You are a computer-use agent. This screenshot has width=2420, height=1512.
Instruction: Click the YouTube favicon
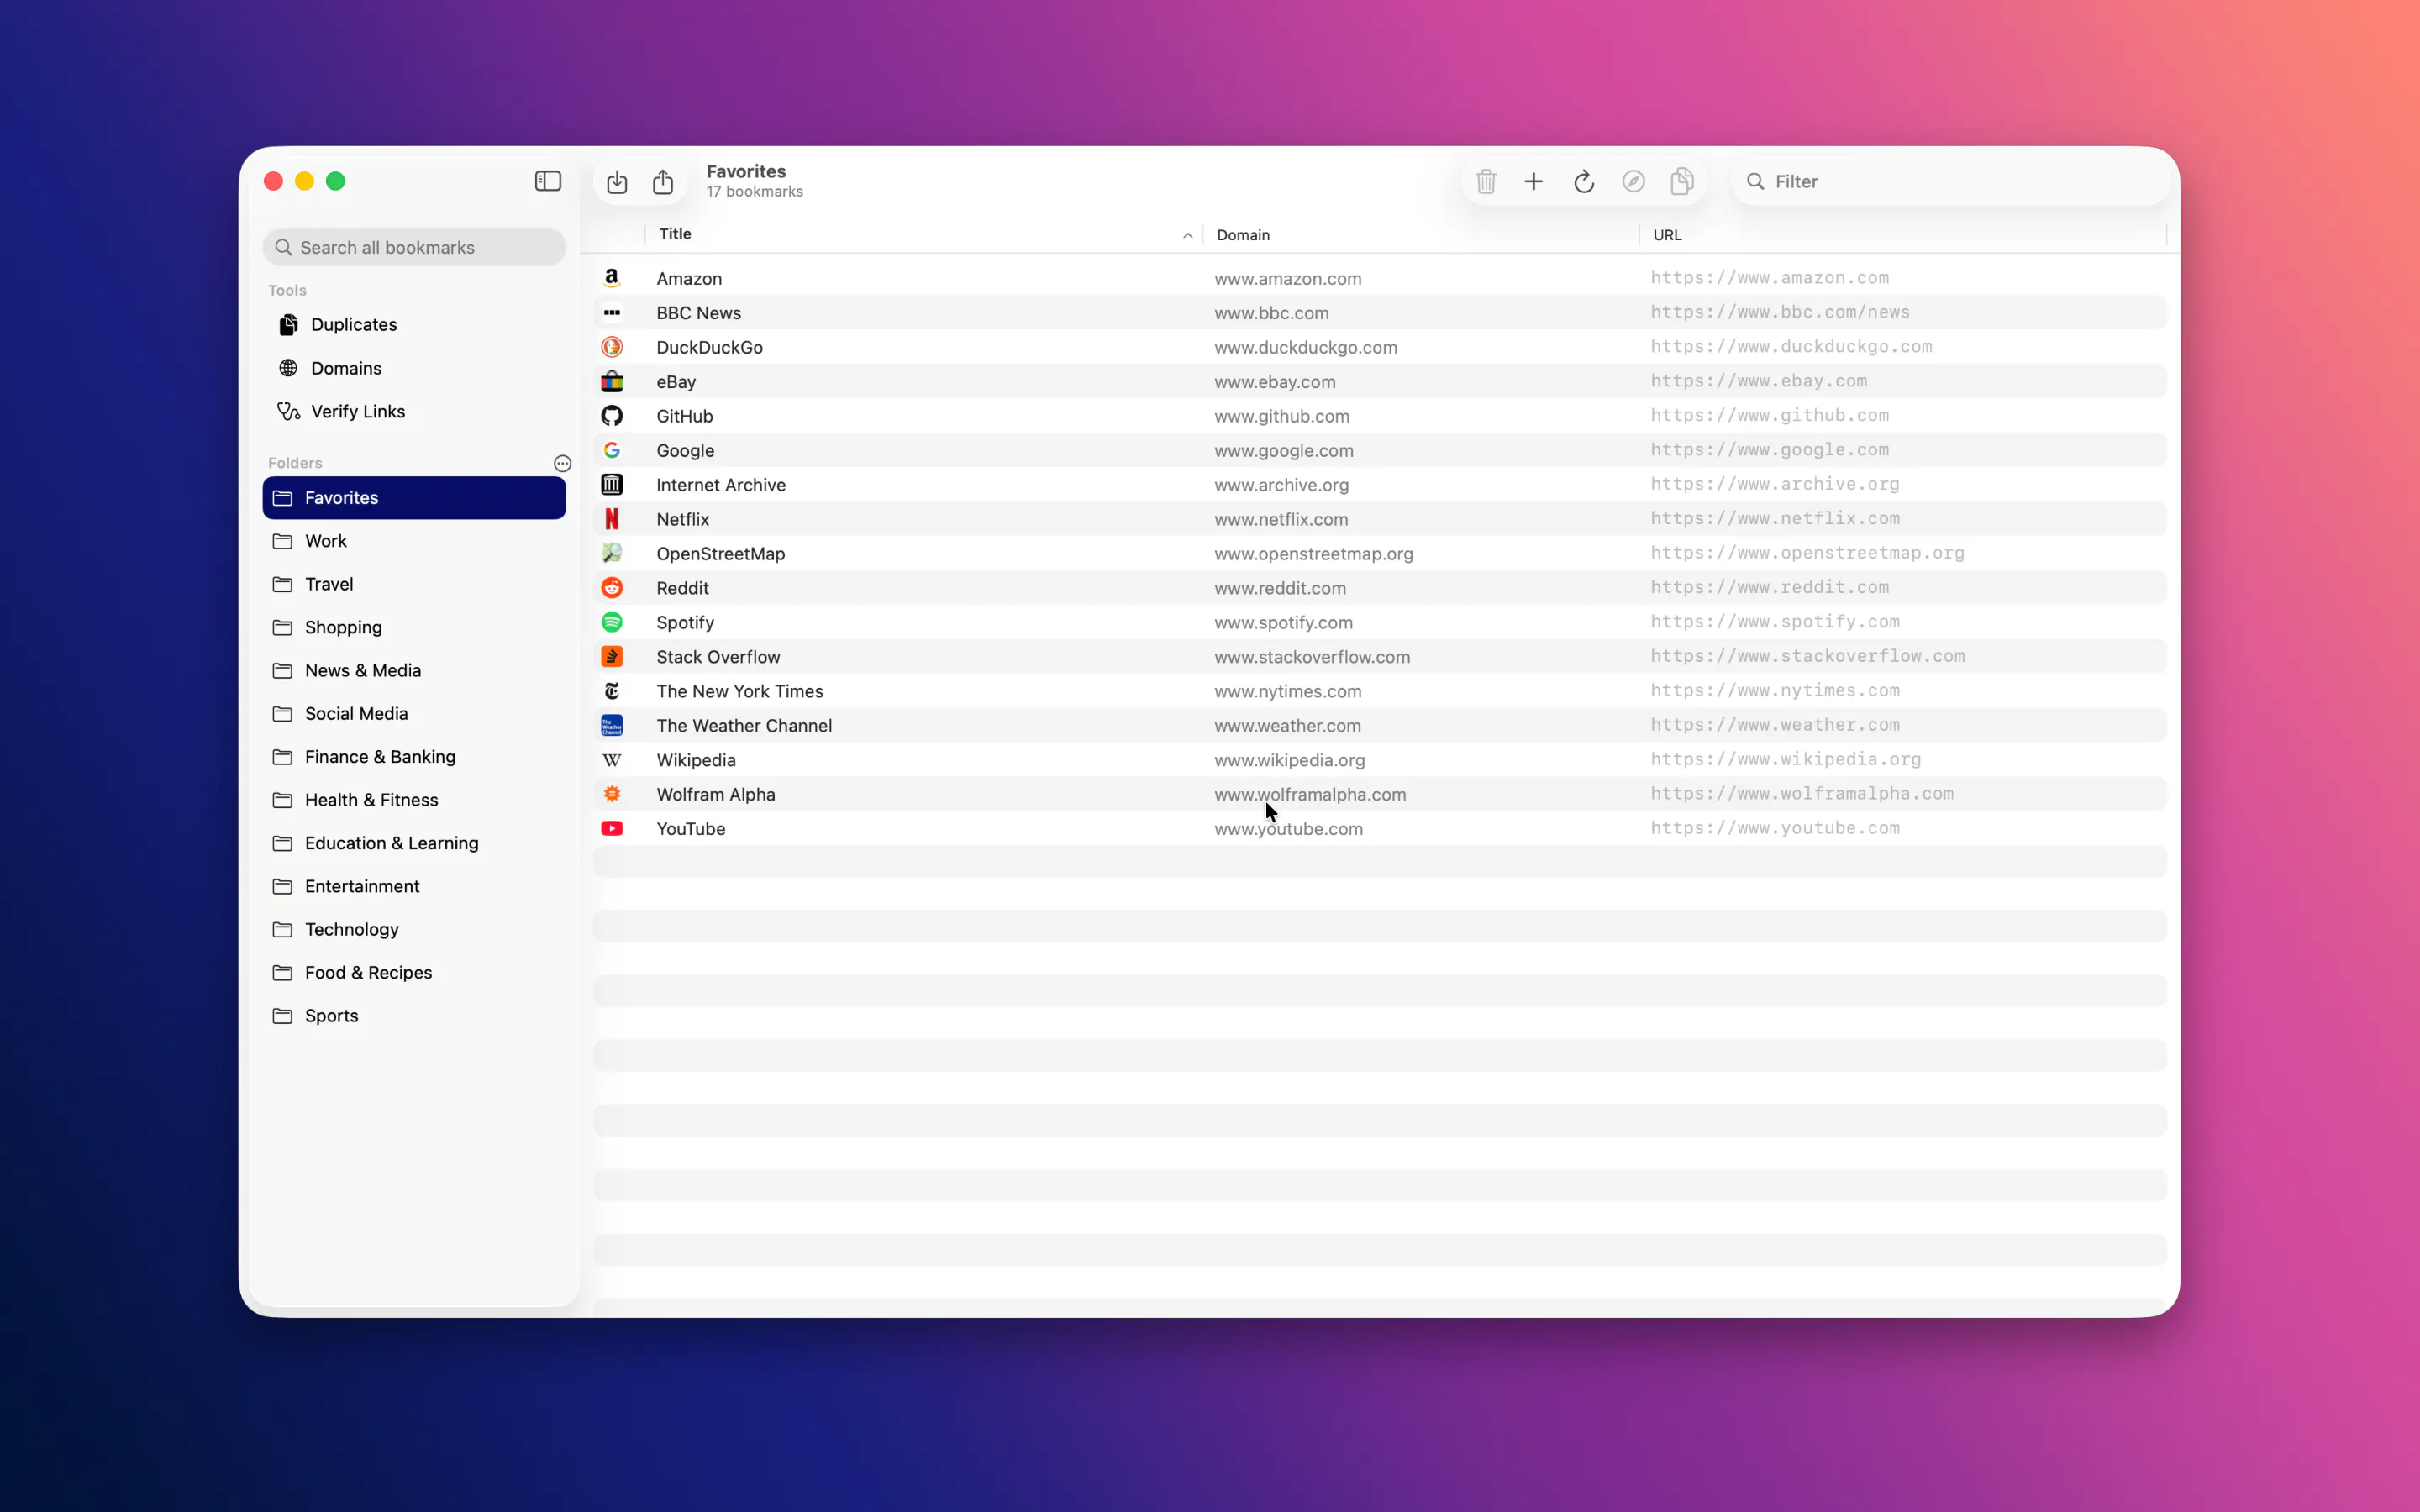click(x=612, y=829)
